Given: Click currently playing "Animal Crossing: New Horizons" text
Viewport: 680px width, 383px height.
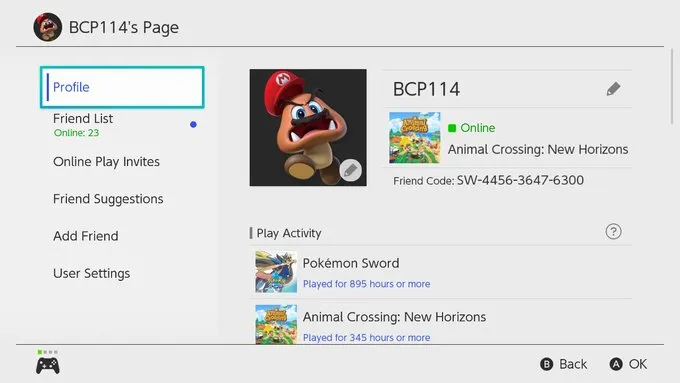Looking at the screenshot, I should 538,149.
